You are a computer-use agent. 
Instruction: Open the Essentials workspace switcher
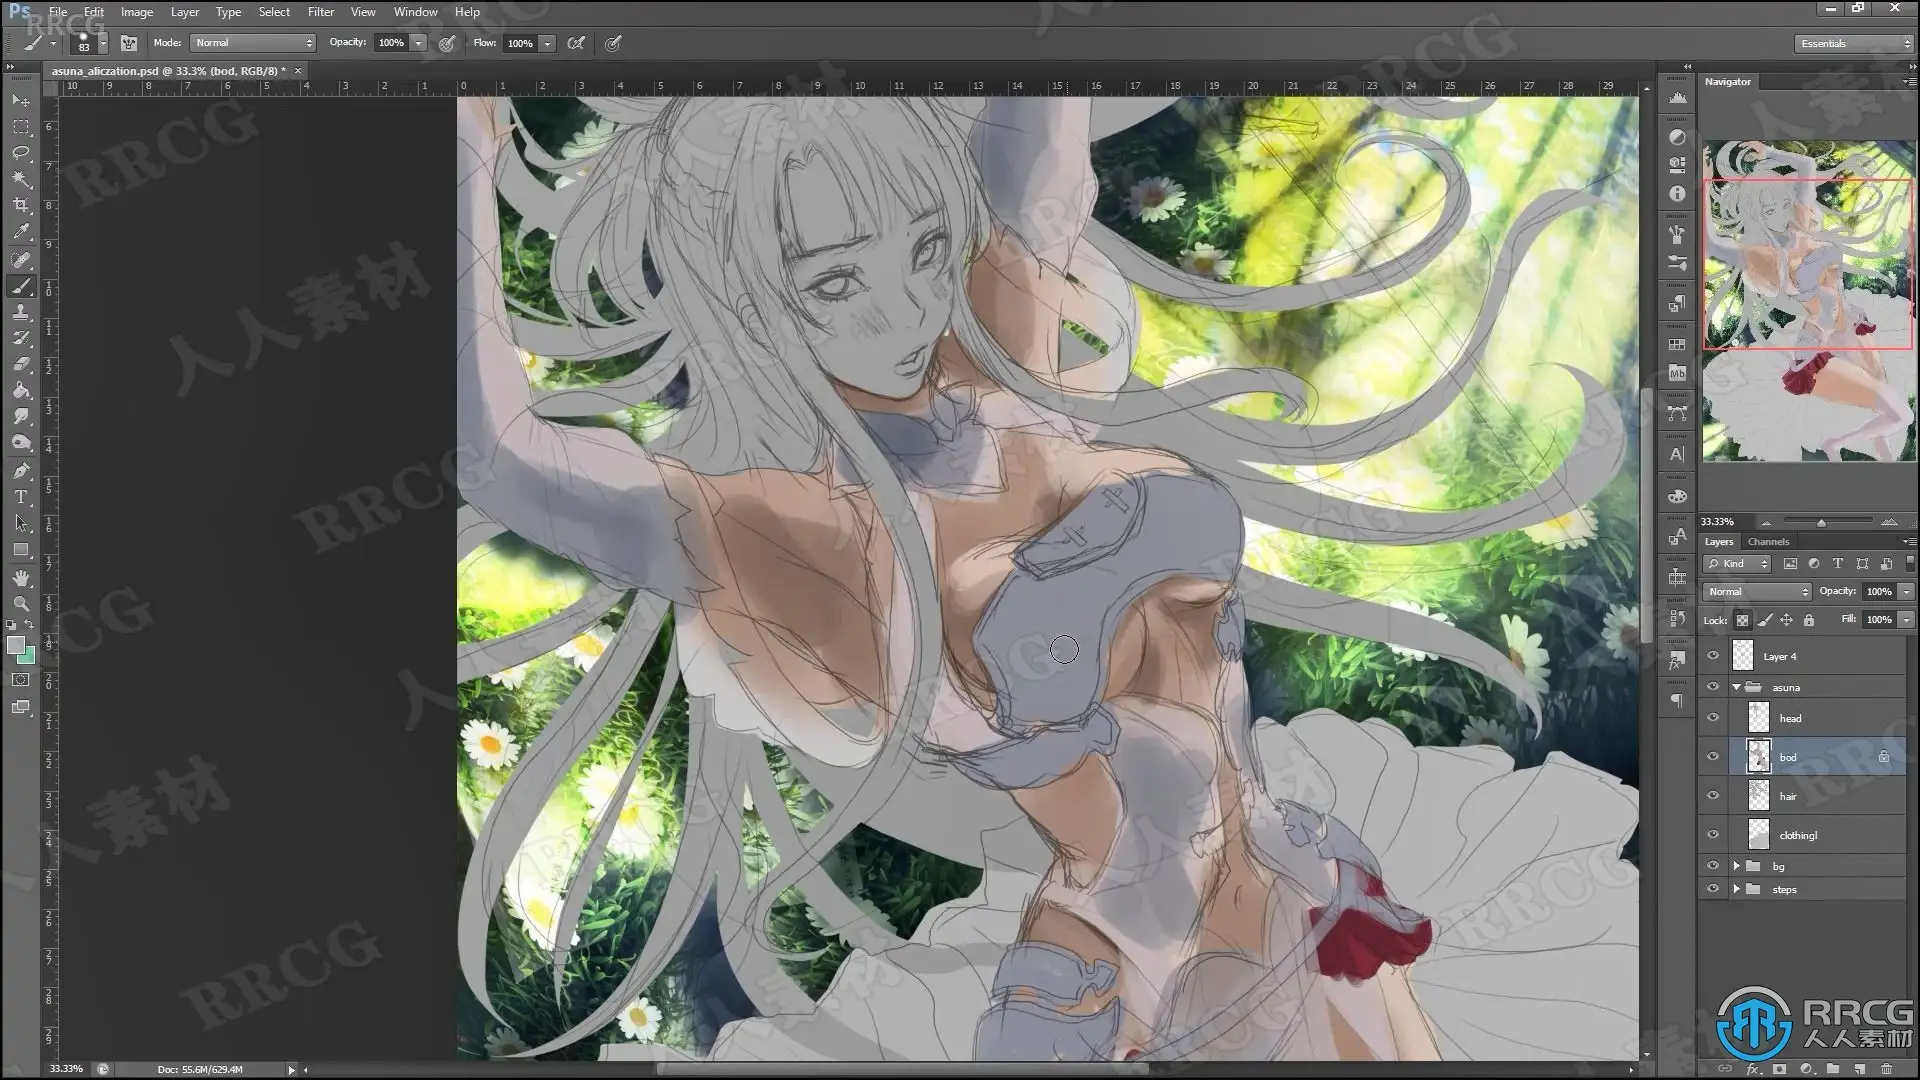1852,43
